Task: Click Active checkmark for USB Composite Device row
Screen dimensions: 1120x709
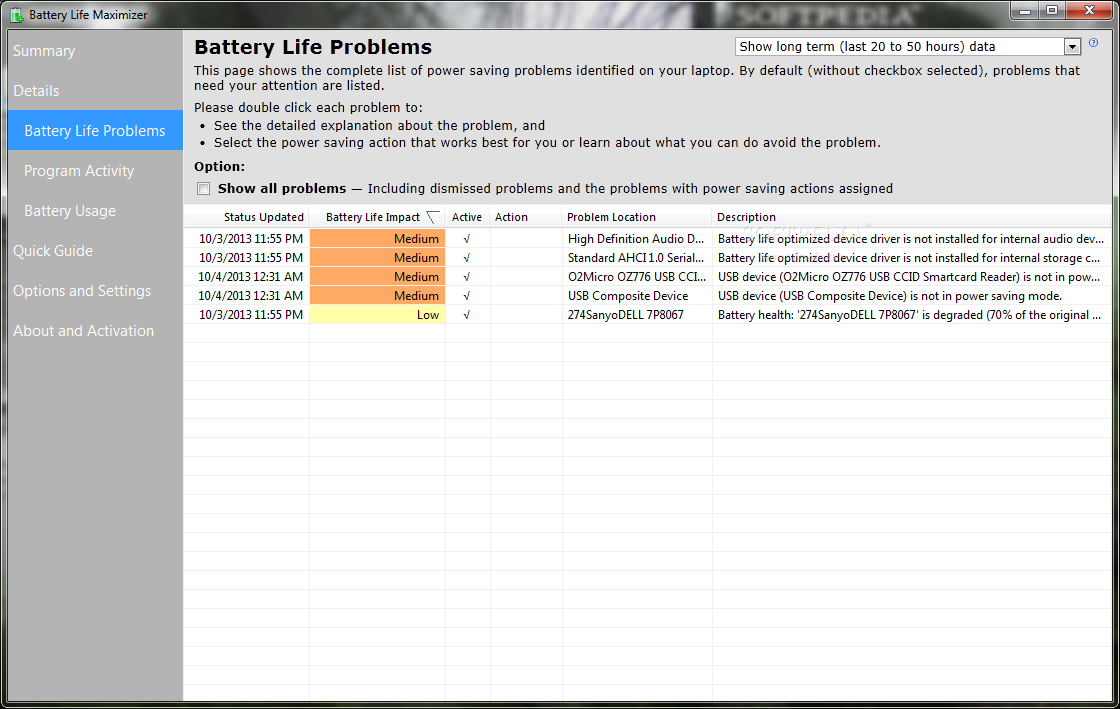Action: coord(466,296)
